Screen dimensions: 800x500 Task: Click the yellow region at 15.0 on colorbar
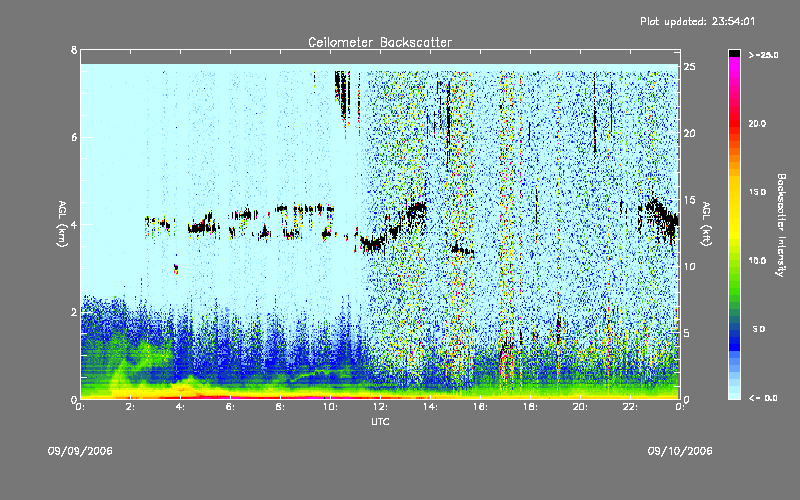coord(734,192)
